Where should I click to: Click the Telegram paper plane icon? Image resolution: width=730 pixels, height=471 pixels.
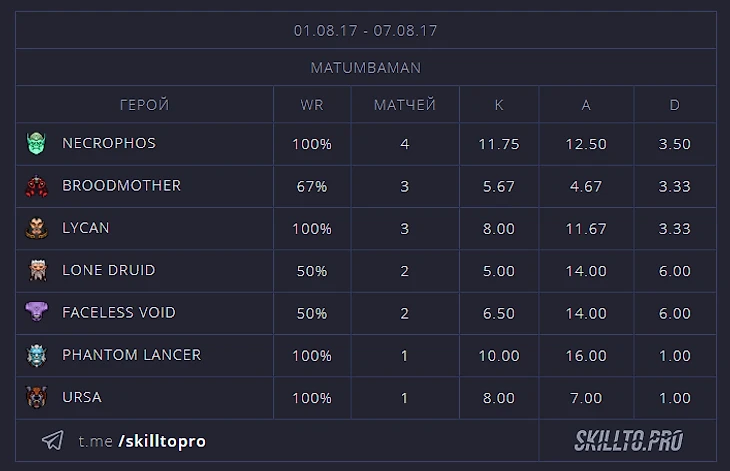[53, 440]
